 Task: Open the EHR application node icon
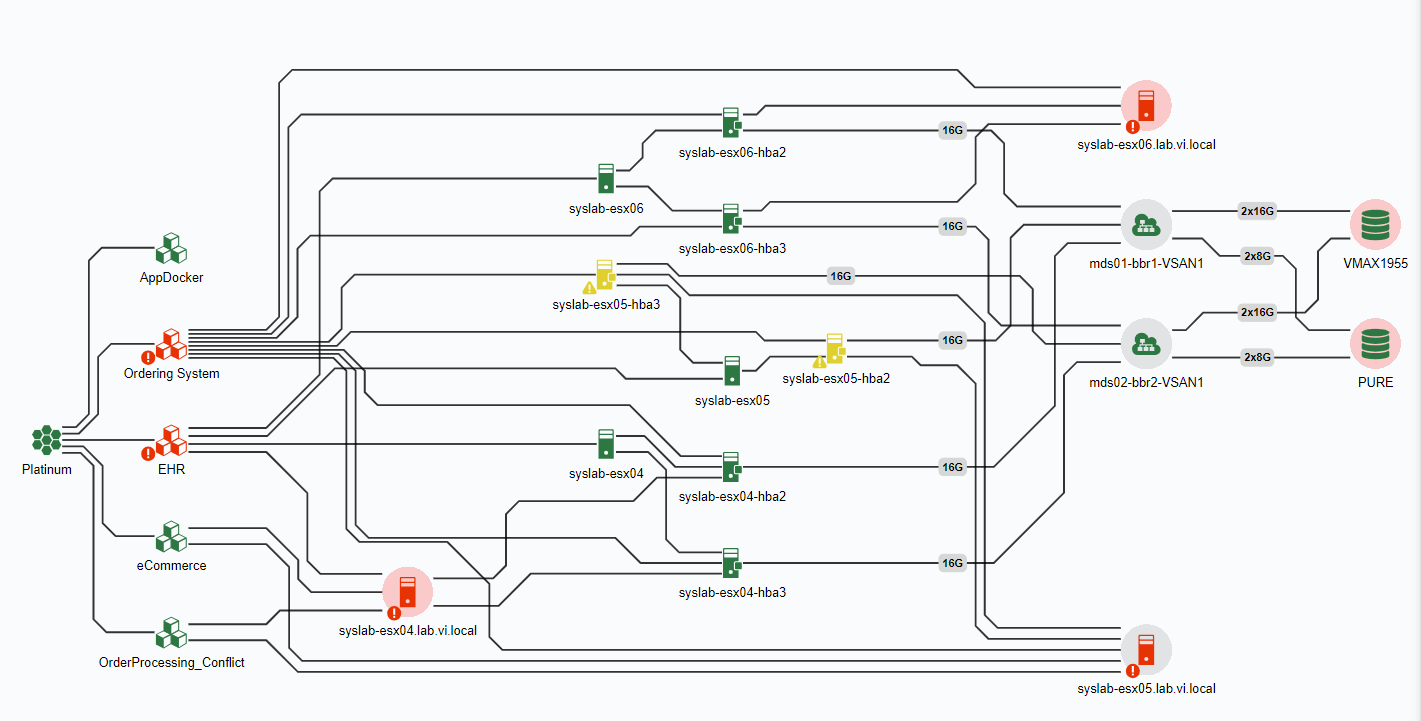click(171, 440)
